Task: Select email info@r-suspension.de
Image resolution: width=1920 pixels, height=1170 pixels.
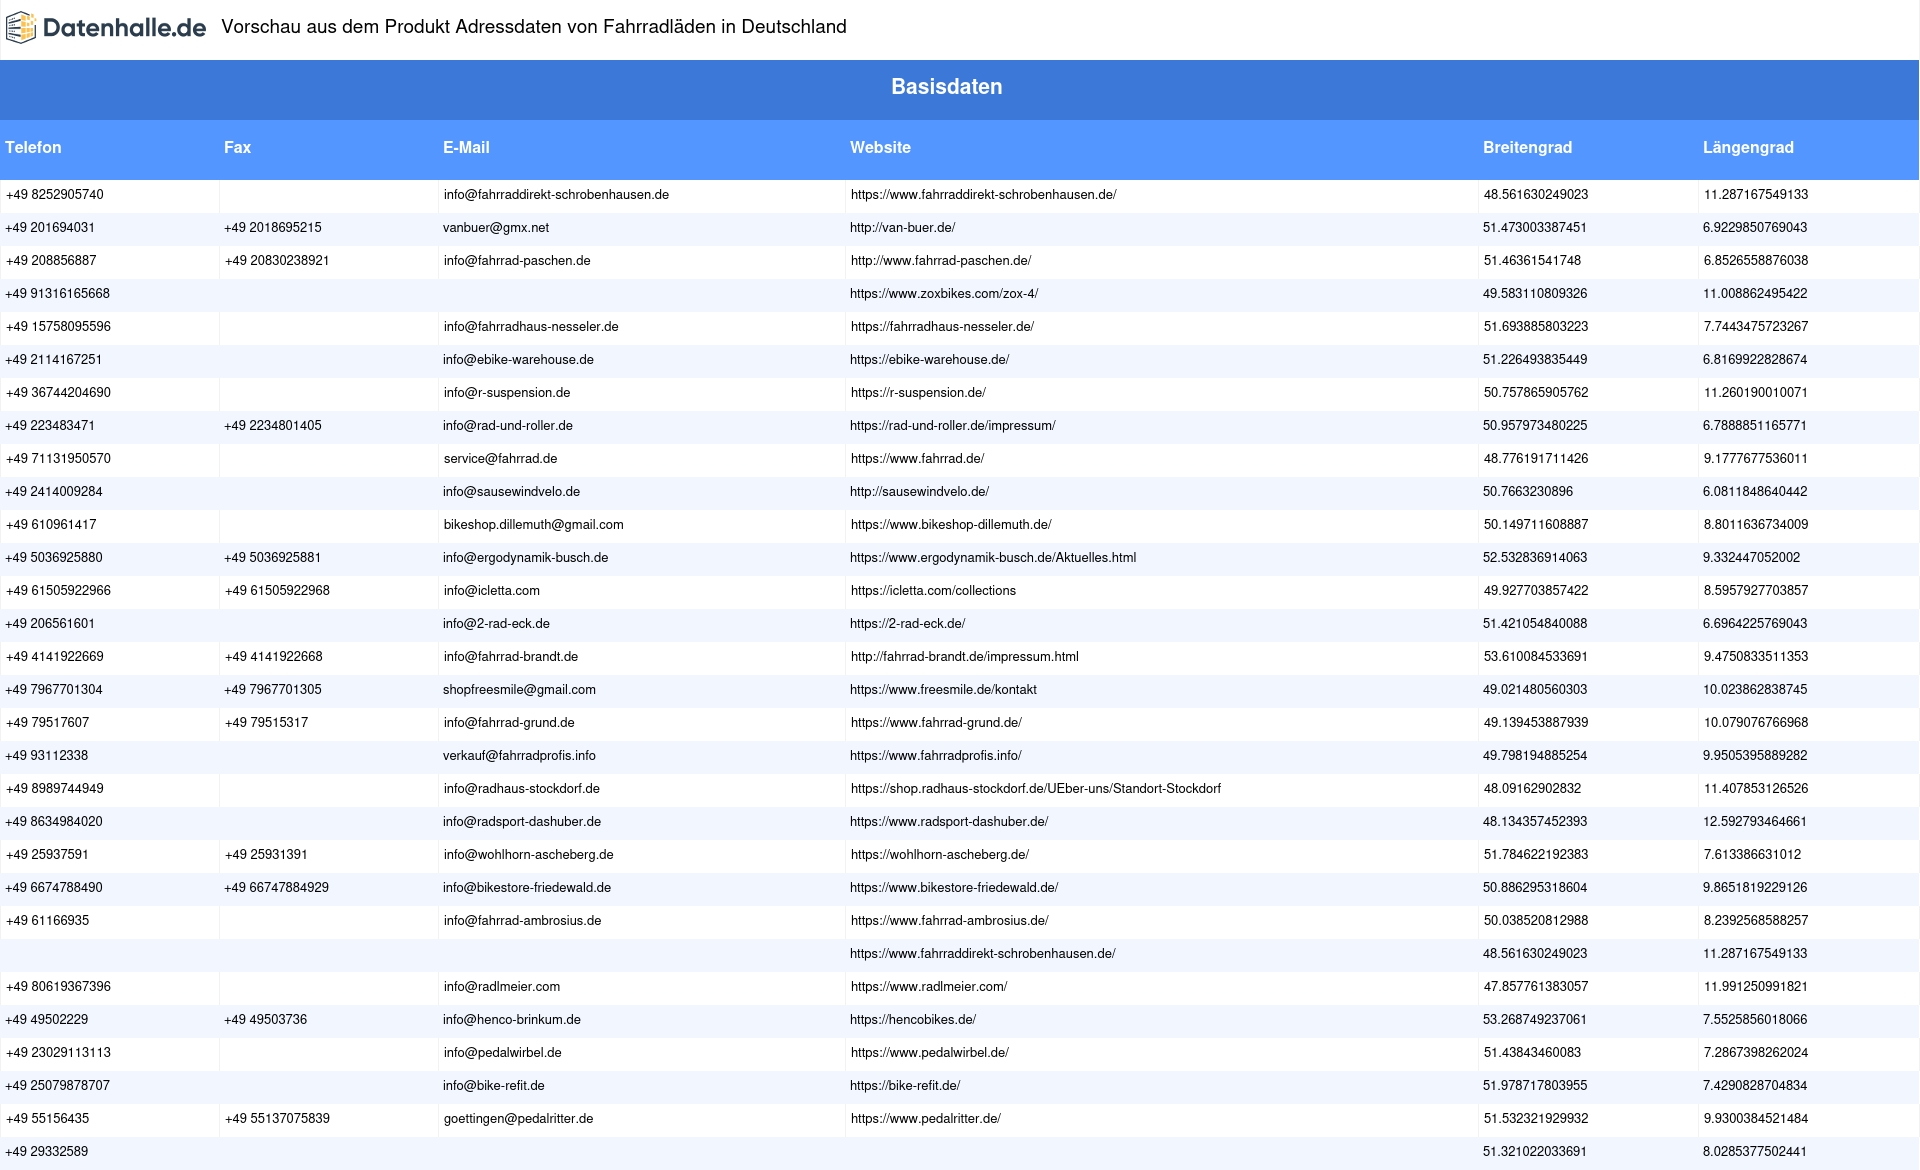Action: click(507, 393)
